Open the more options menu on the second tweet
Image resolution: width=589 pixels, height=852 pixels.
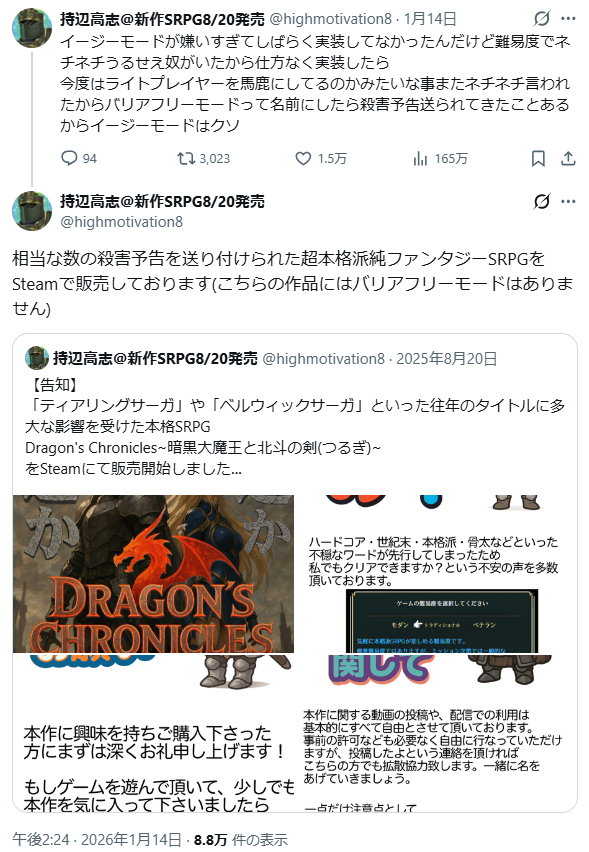[x=568, y=202]
